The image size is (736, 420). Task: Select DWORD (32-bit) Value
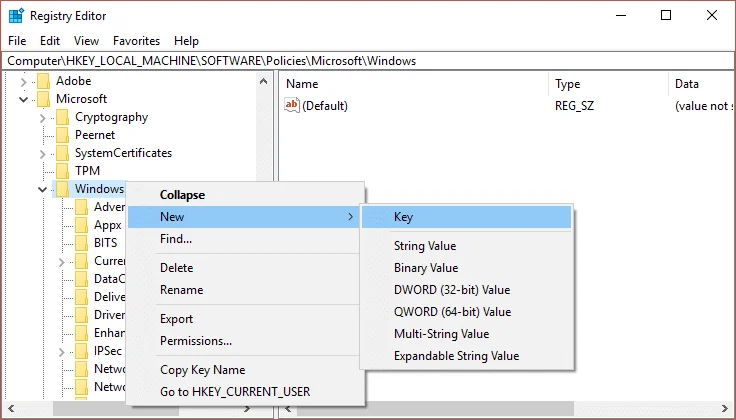467,290
